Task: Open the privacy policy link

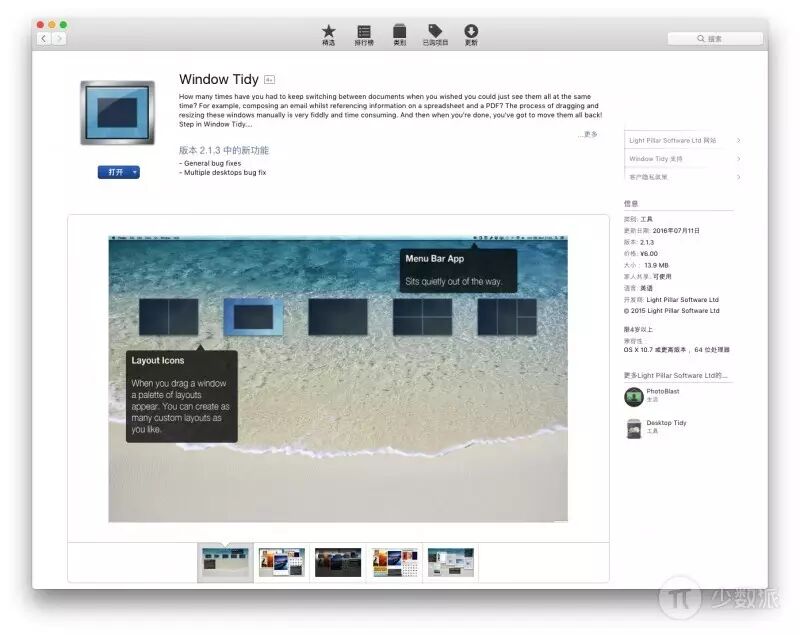Action: pos(648,177)
